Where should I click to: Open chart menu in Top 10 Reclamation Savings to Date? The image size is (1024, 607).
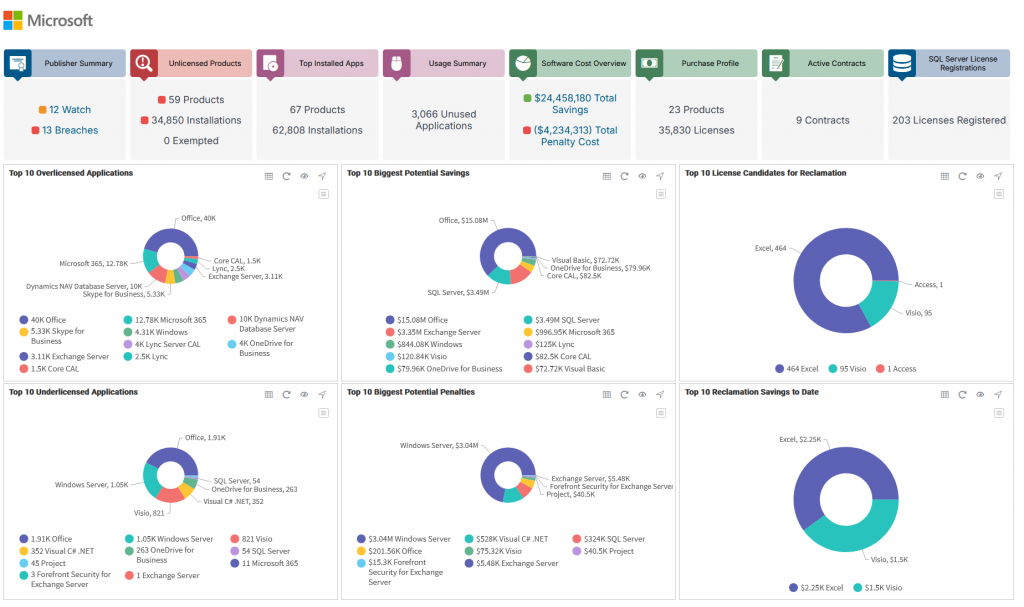[999, 412]
